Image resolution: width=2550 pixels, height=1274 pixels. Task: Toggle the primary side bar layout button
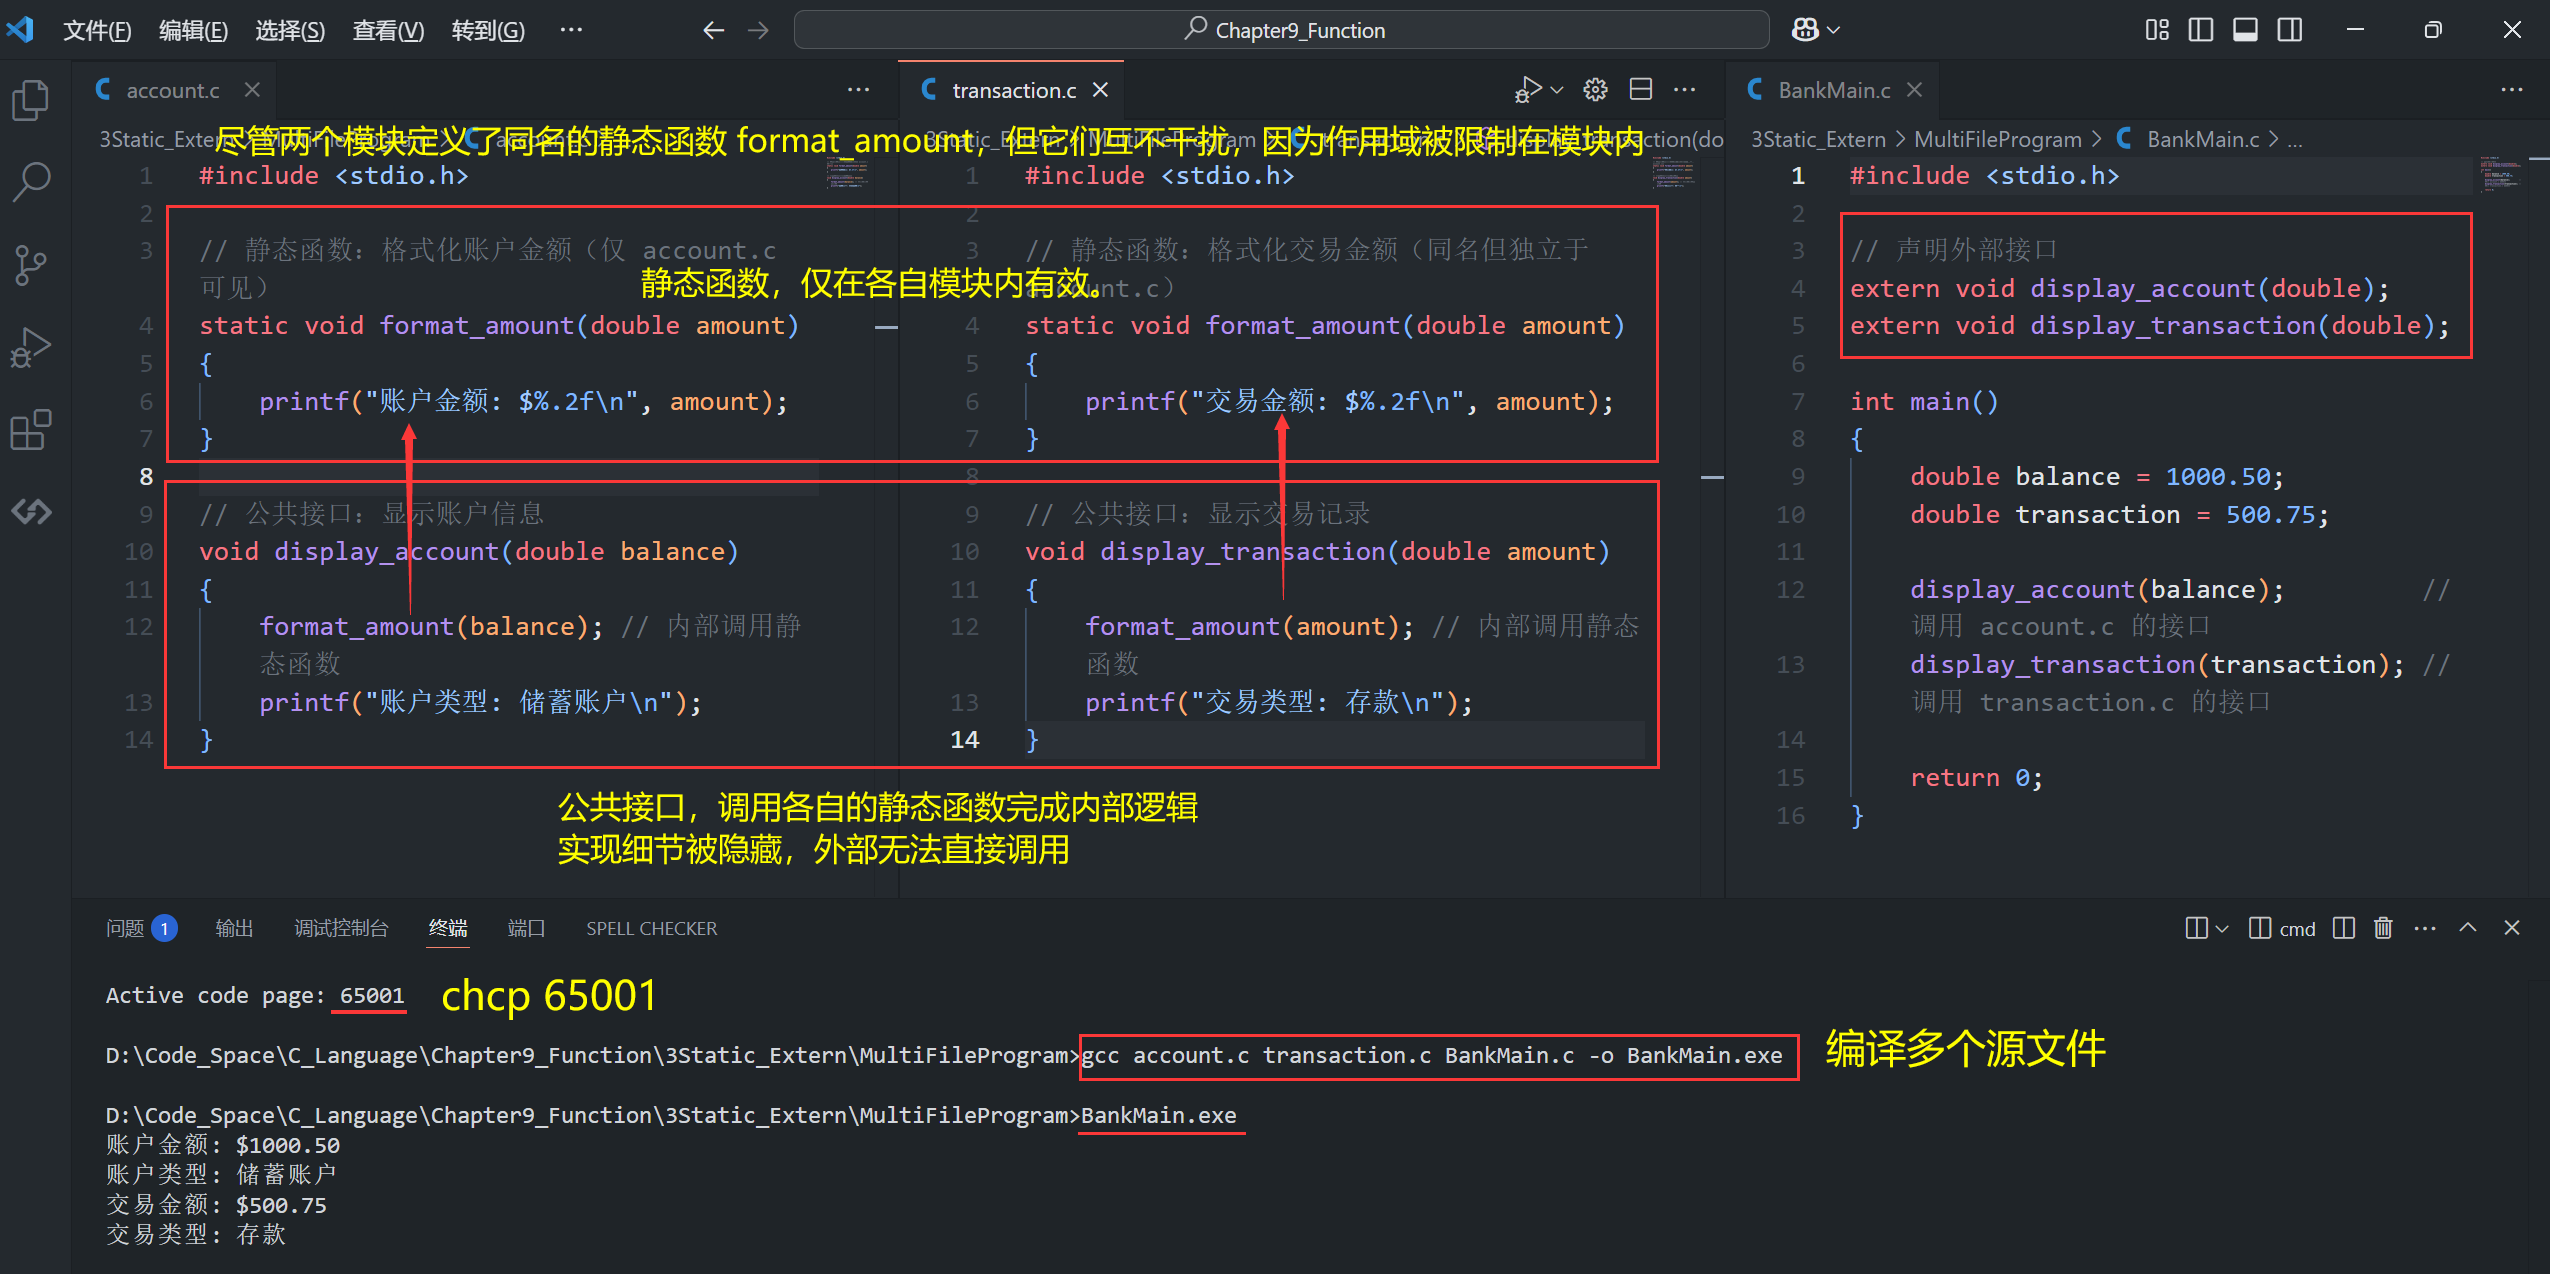tap(2200, 30)
